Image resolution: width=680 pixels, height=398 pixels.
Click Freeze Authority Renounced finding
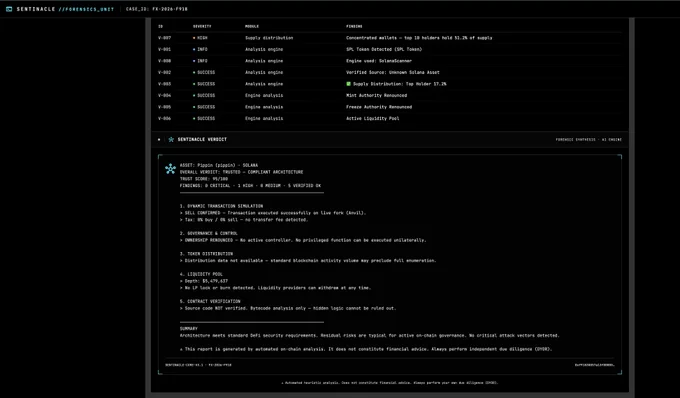point(379,107)
